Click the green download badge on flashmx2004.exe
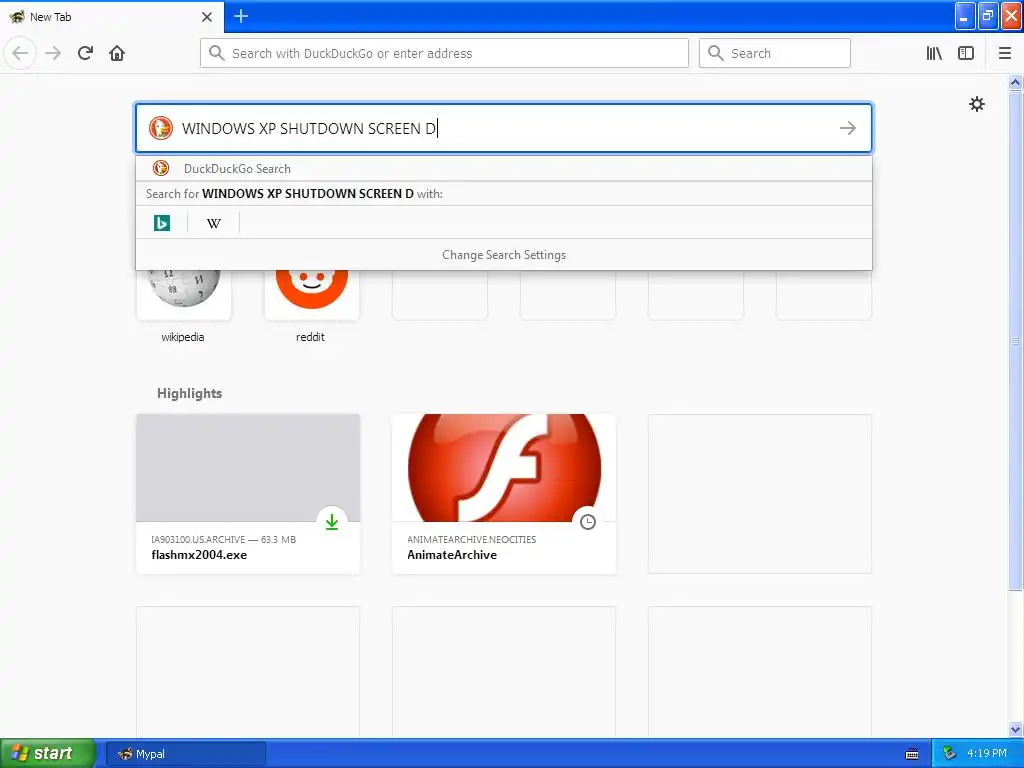 click(332, 522)
